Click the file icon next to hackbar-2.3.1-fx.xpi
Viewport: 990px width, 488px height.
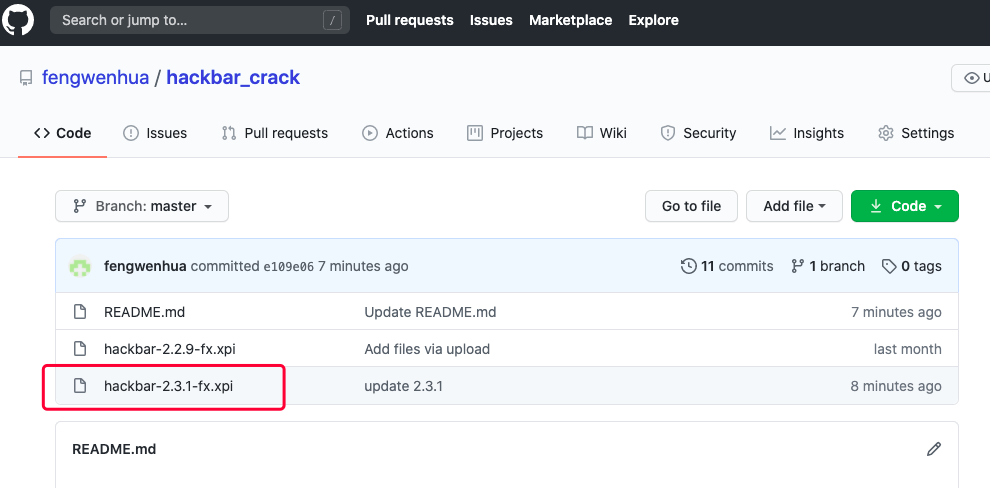[x=80, y=386]
